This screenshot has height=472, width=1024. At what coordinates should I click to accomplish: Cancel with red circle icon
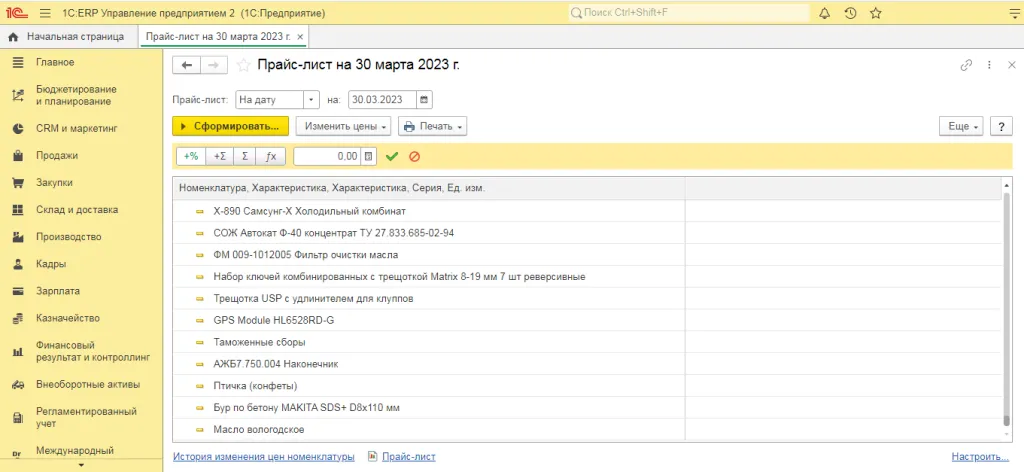[x=414, y=156]
